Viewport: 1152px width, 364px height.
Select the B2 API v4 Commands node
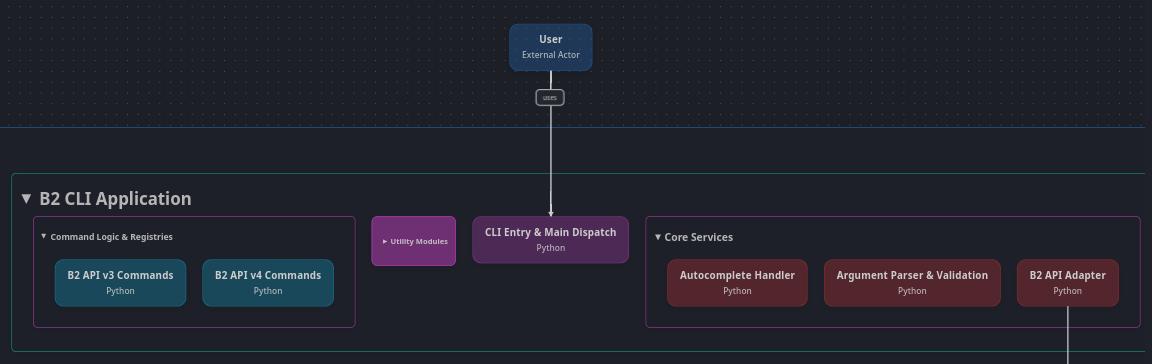click(268, 282)
